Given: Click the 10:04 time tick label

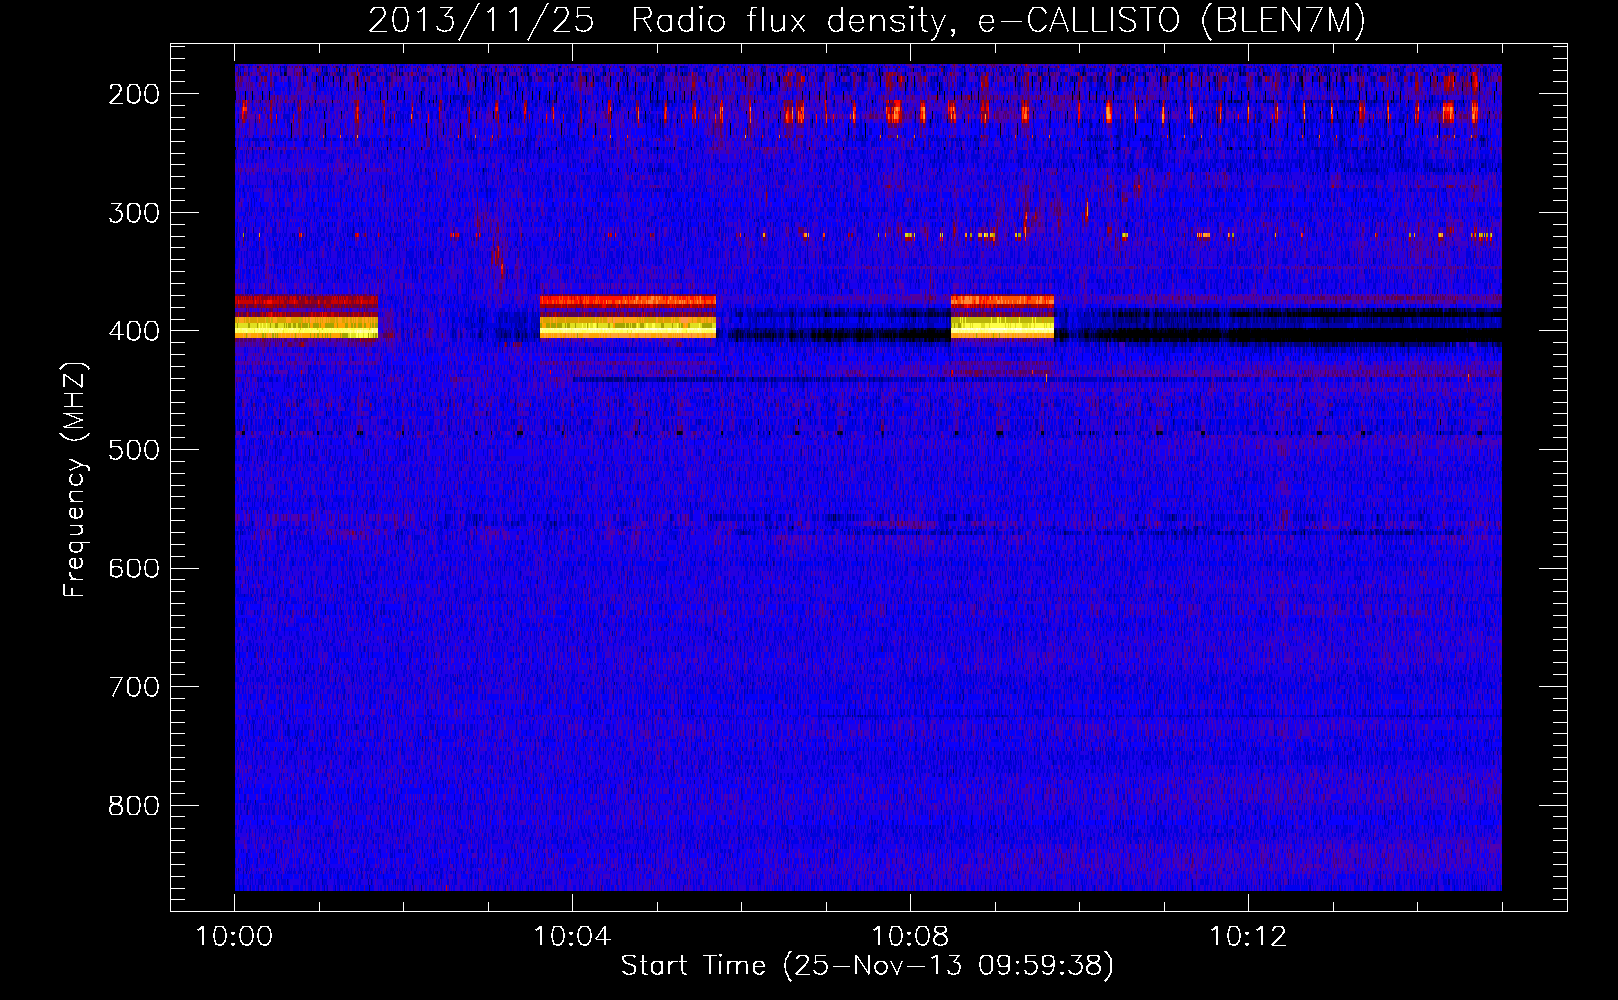Looking at the screenshot, I should pyautogui.click(x=572, y=937).
